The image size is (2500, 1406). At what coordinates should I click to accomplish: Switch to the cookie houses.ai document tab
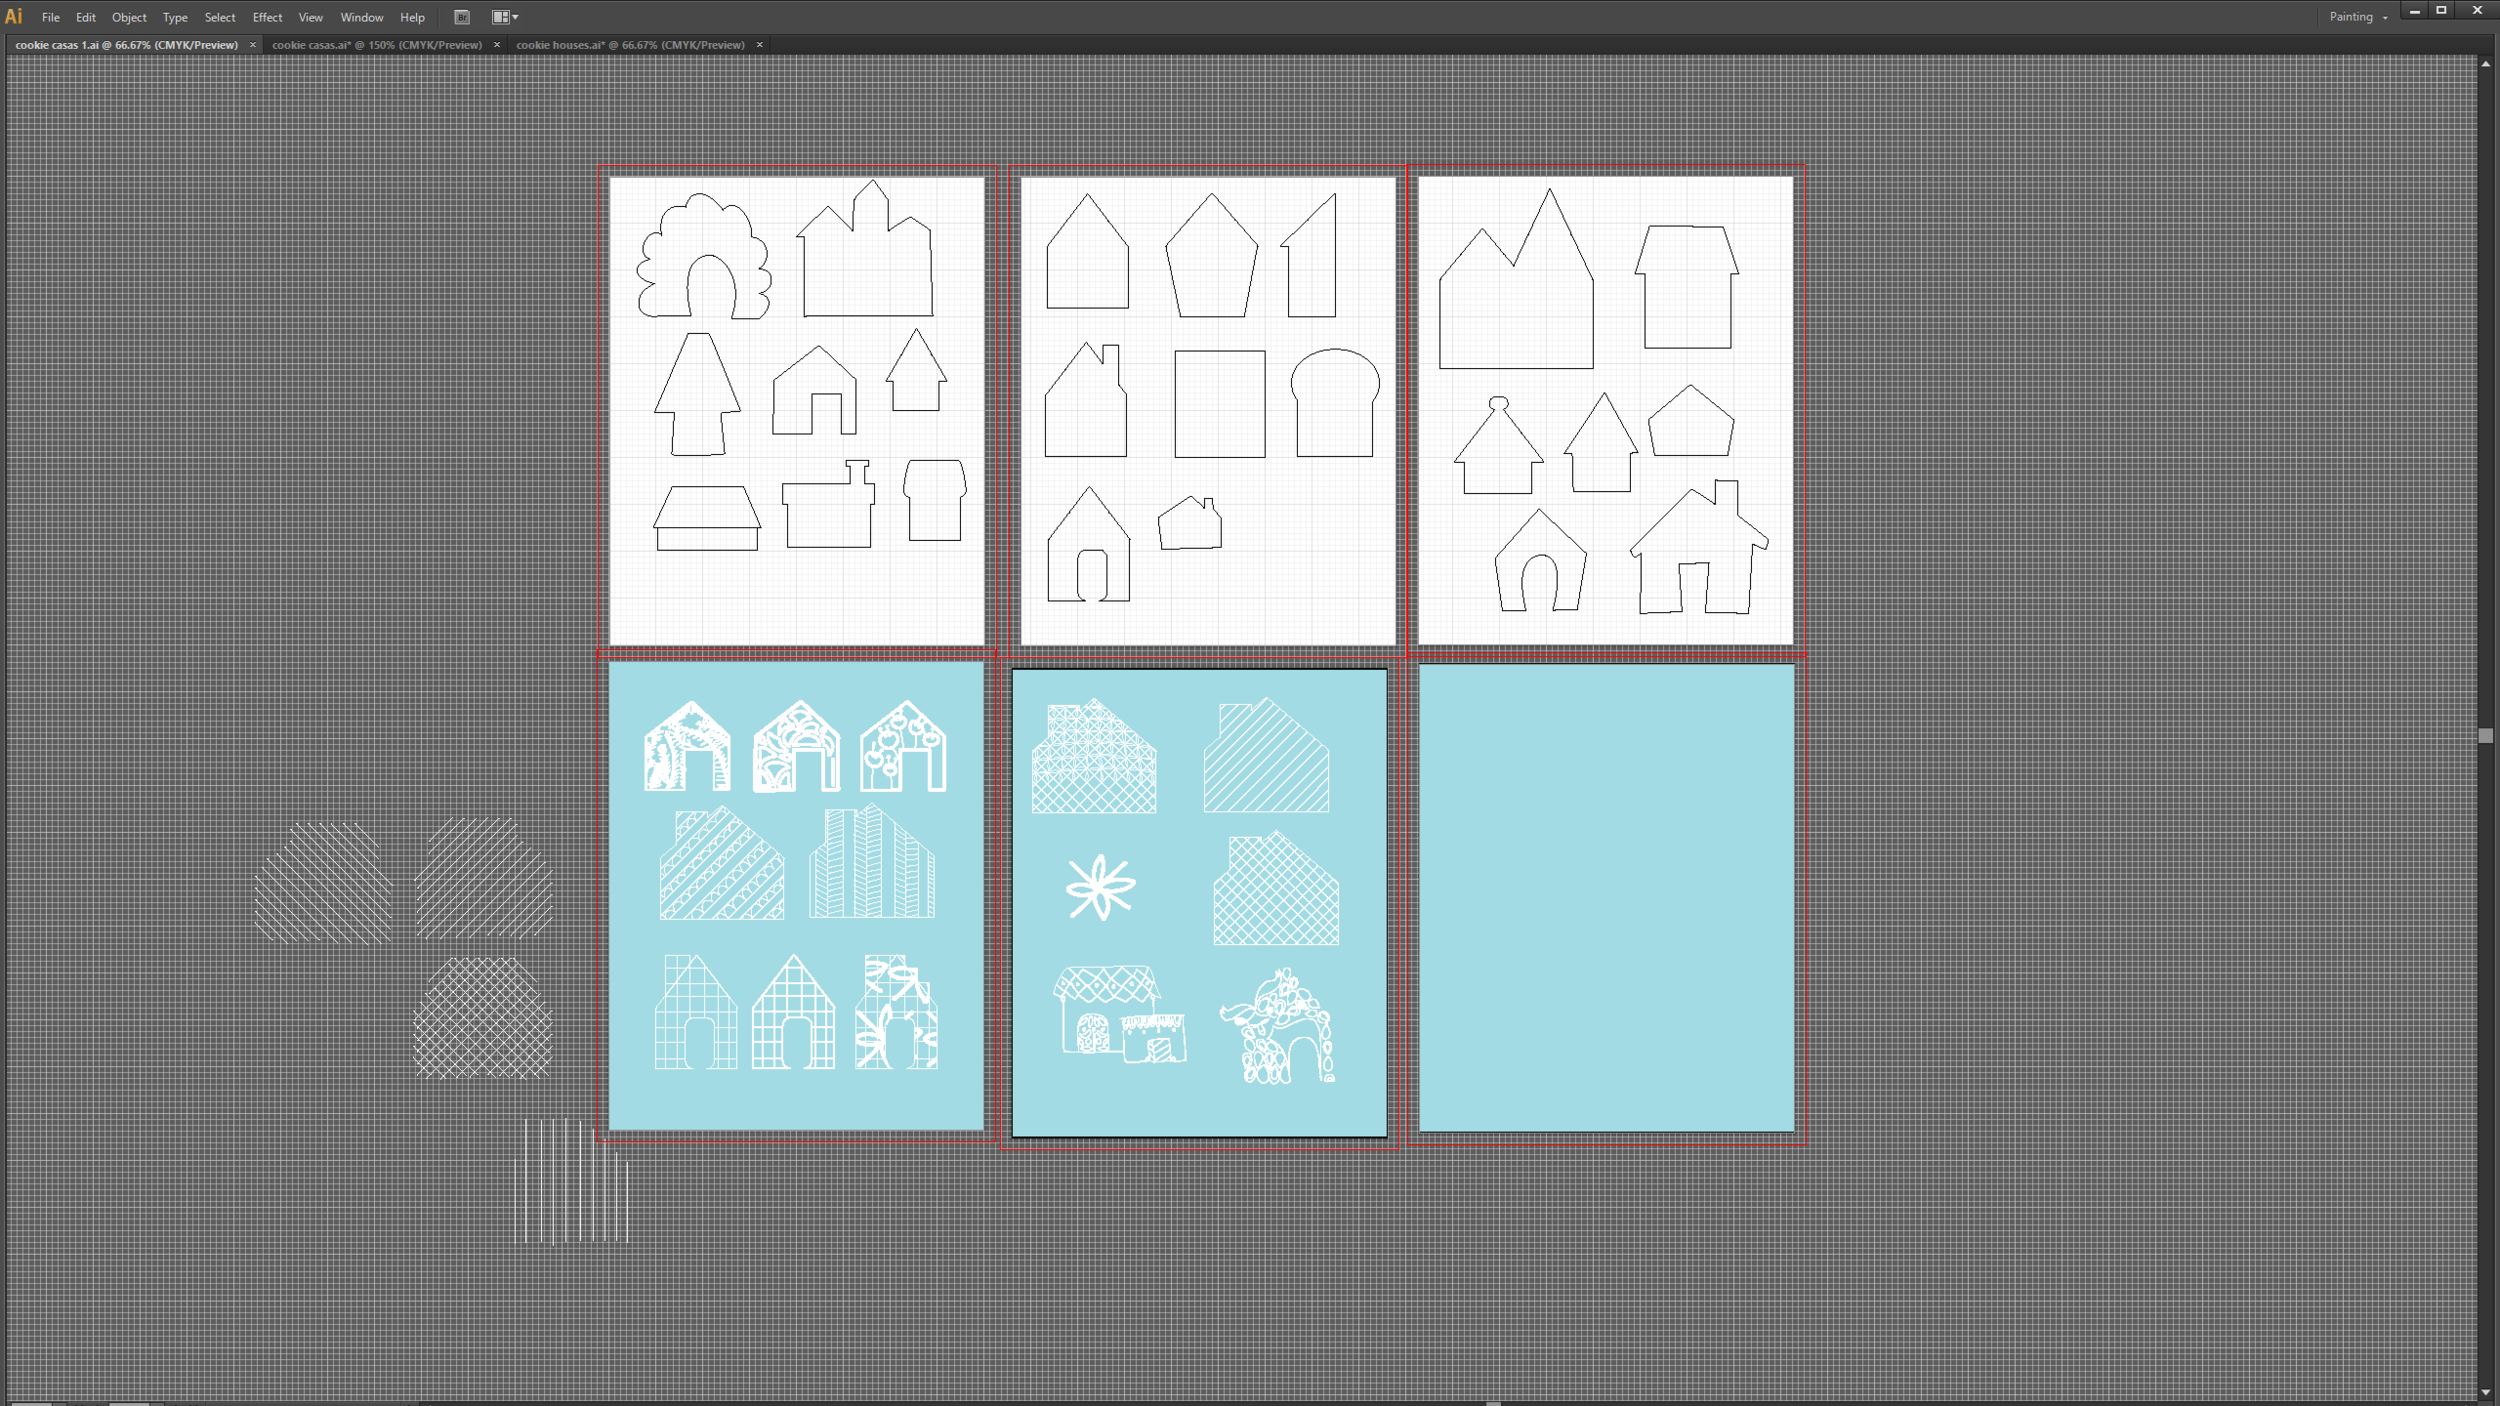pos(630,45)
